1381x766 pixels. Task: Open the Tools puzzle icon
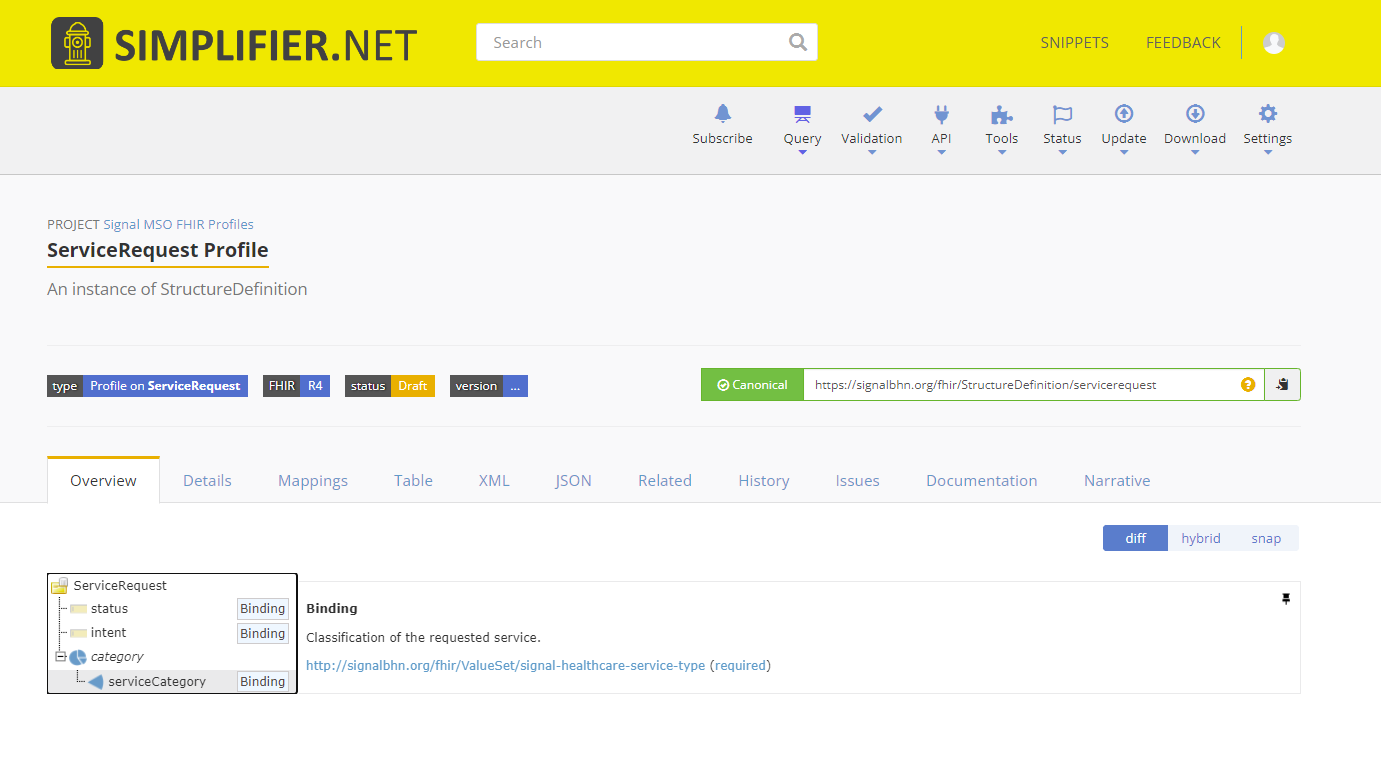[x=1001, y=114]
